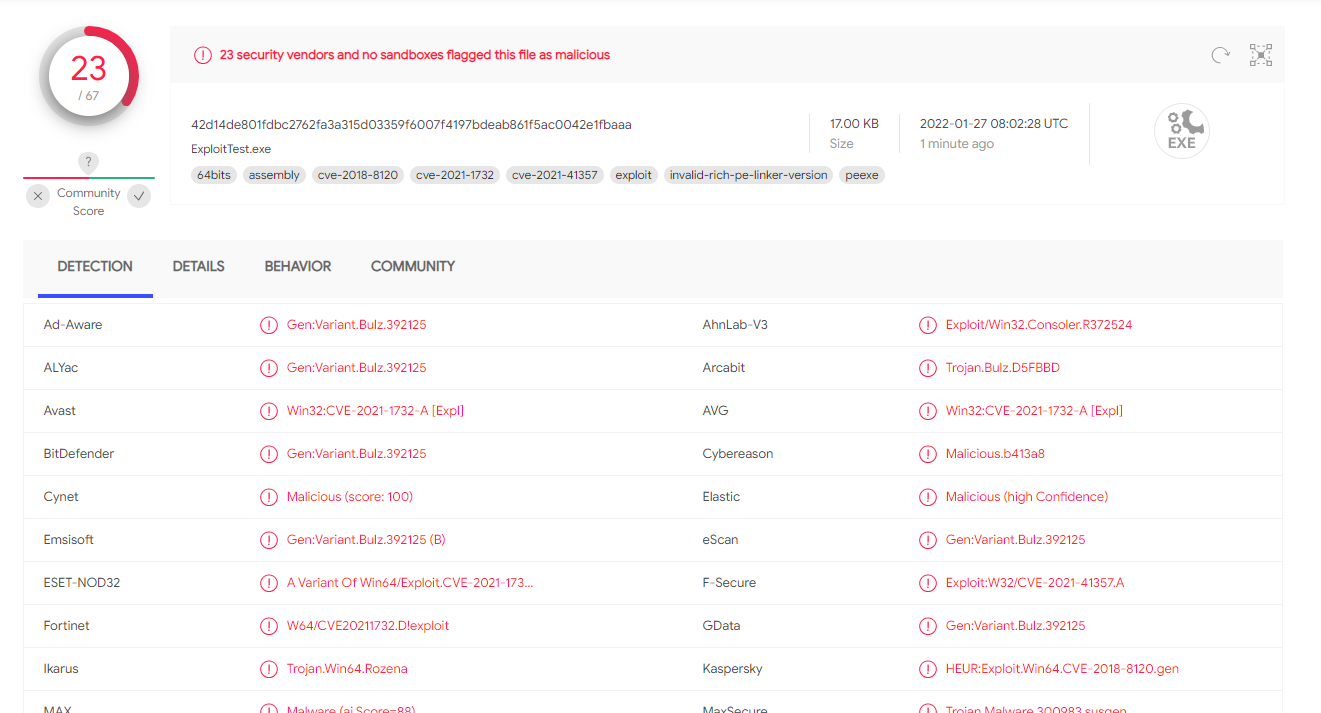
Task: Click the SHA-256 file hash text
Action: tap(411, 125)
